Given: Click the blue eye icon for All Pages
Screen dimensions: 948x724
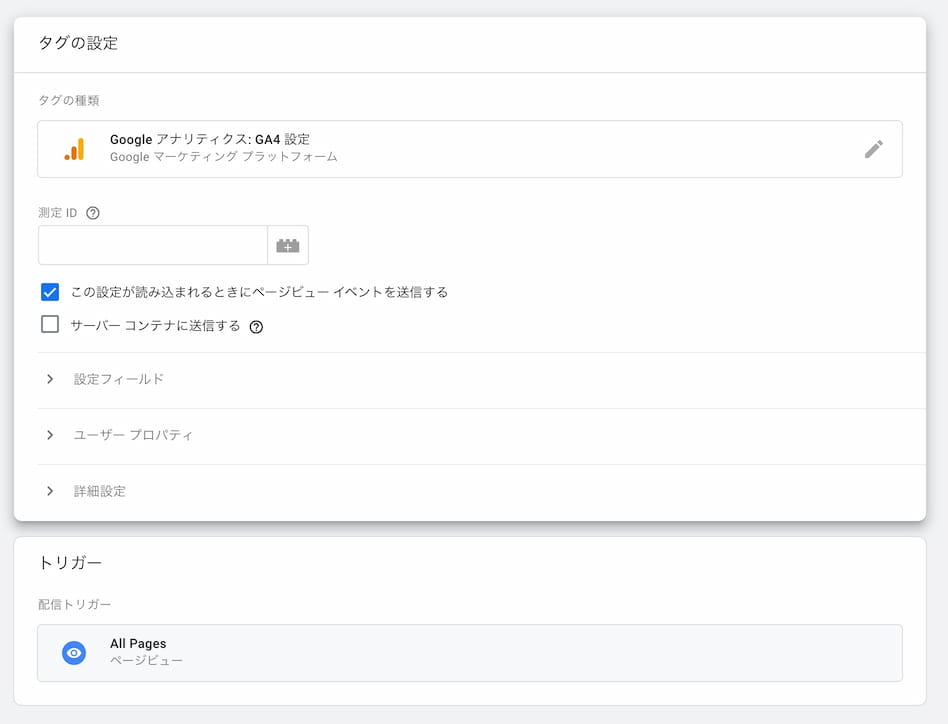Looking at the screenshot, I should point(74,653).
